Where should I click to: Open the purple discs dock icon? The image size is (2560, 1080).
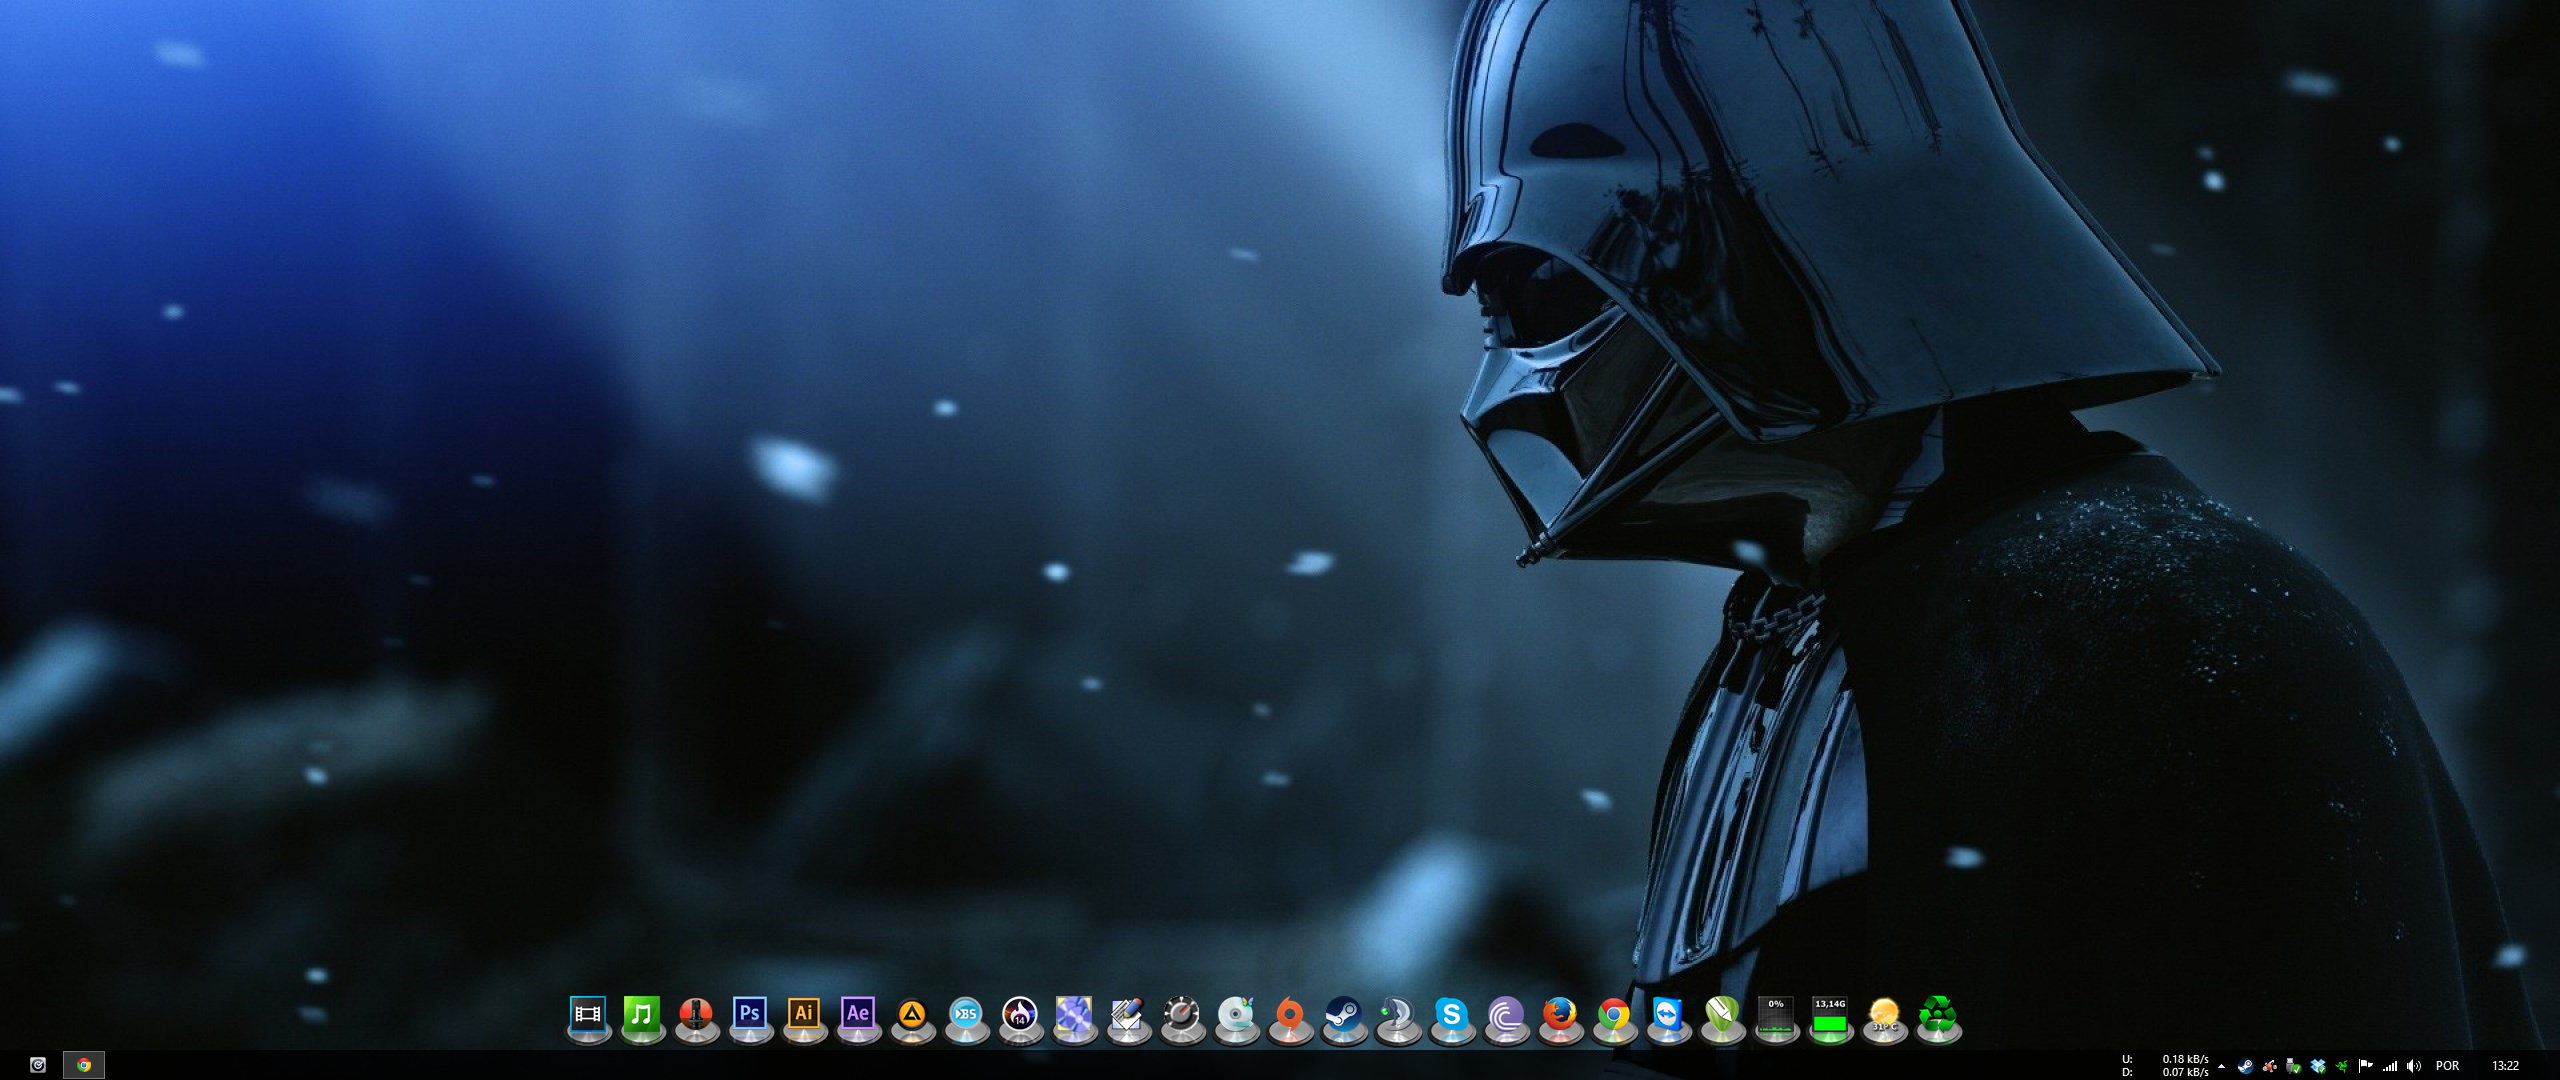(1074, 1015)
